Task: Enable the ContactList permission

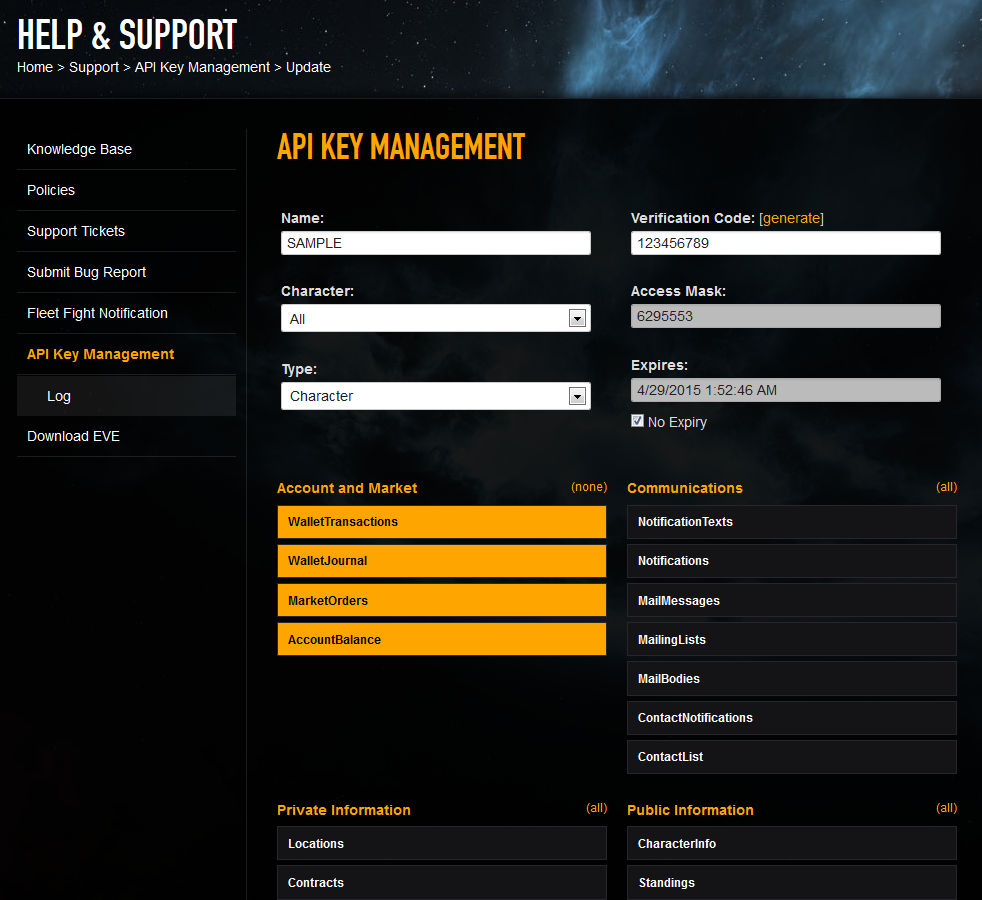Action: pos(791,757)
